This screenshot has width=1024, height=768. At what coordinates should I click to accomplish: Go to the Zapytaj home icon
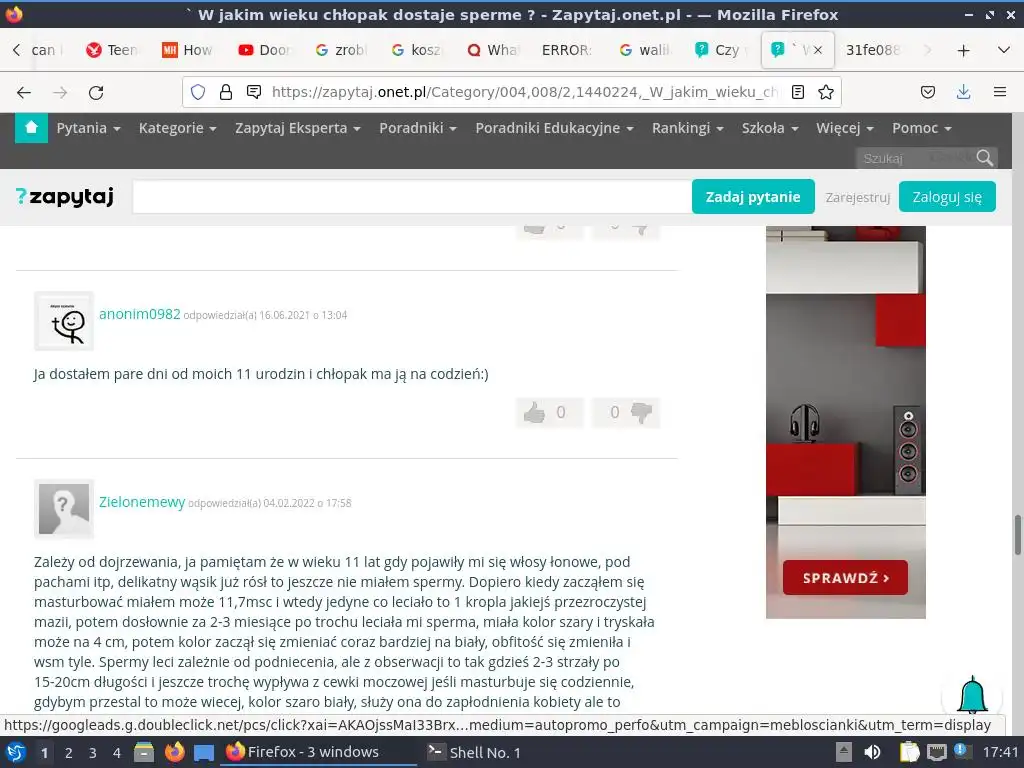(31, 127)
